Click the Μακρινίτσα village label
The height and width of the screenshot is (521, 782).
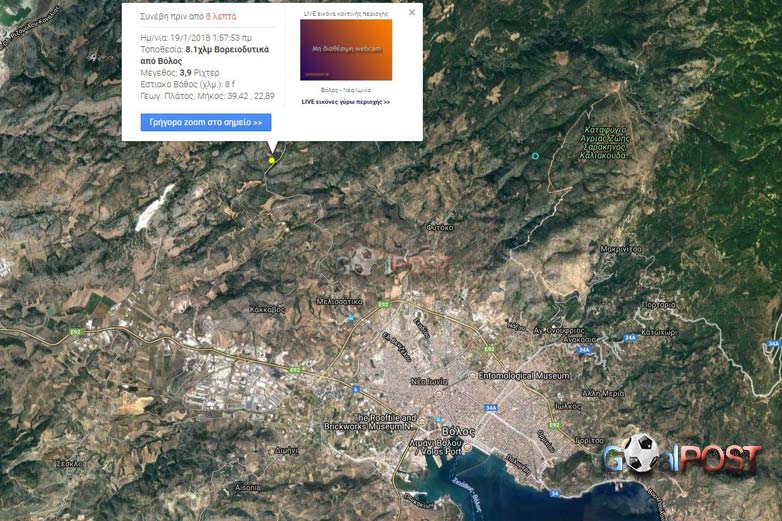620,249
